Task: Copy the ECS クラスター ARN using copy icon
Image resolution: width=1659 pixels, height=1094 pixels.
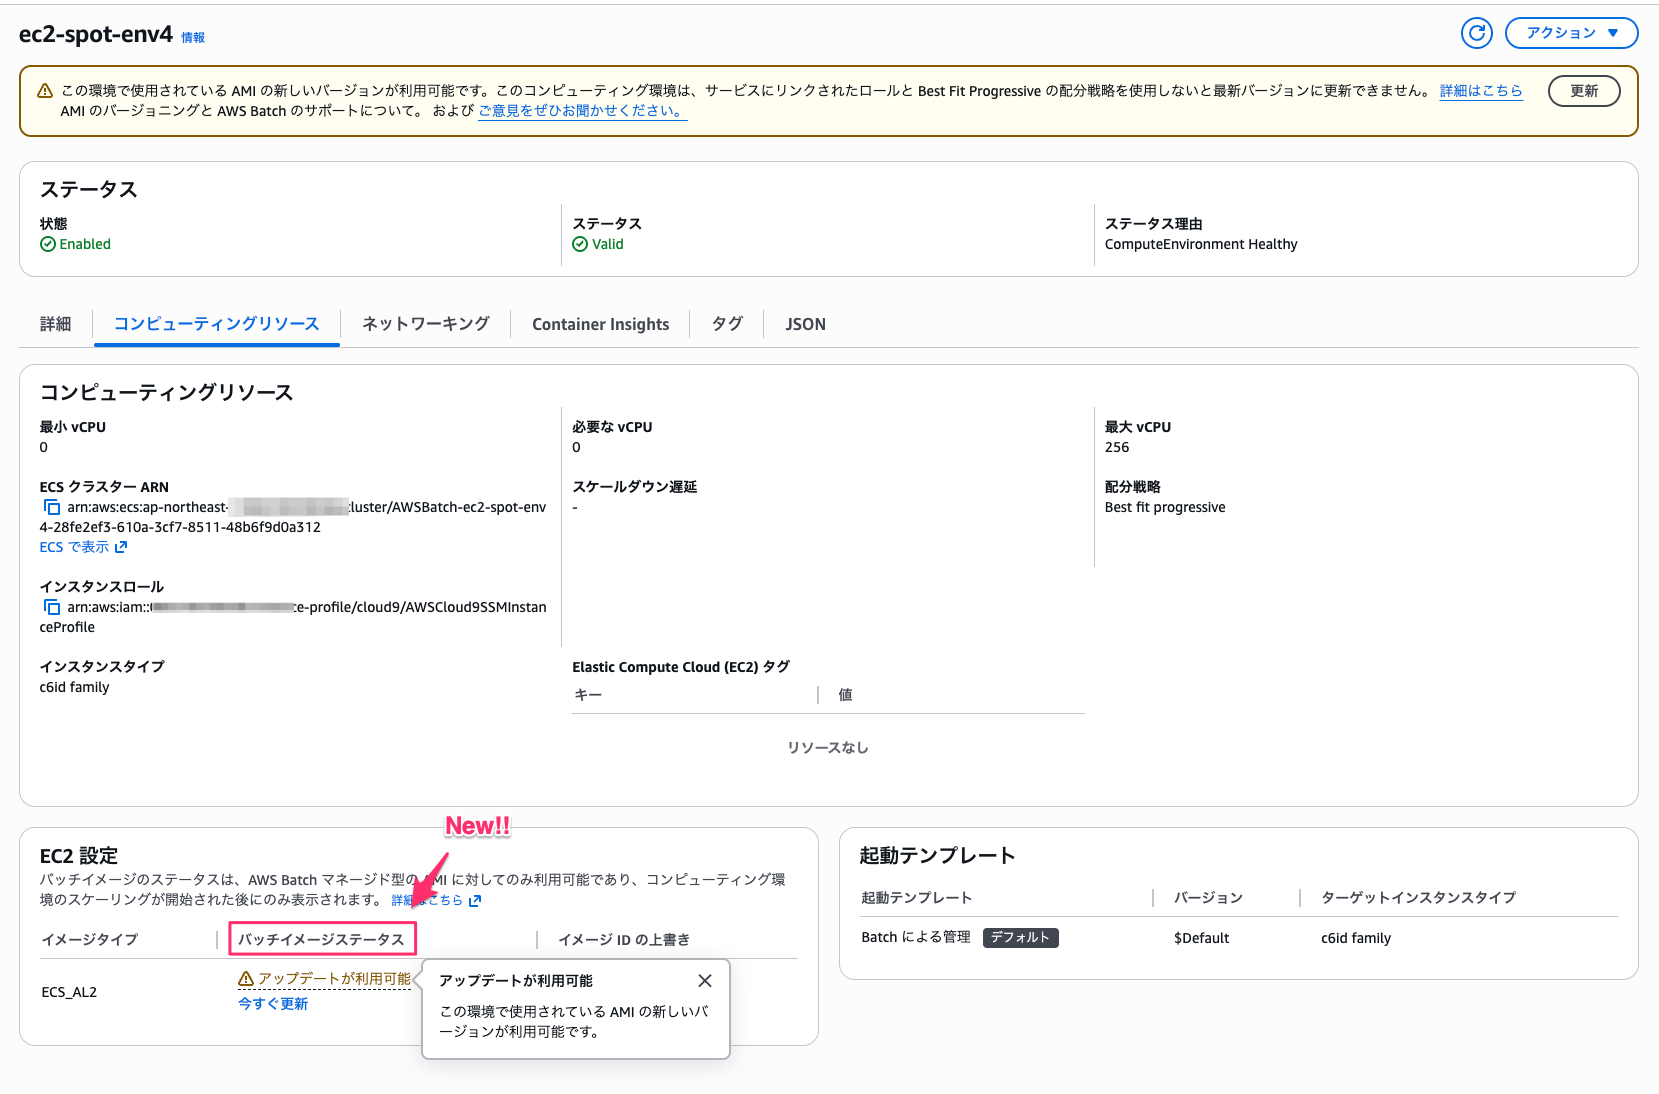Action: [52, 507]
